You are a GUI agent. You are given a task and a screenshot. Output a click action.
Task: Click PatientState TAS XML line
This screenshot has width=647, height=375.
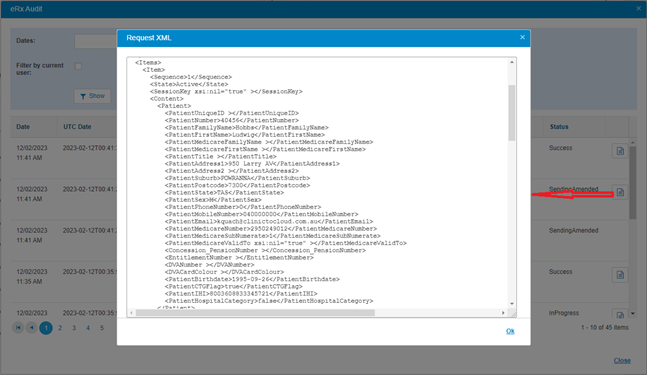(x=224, y=192)
